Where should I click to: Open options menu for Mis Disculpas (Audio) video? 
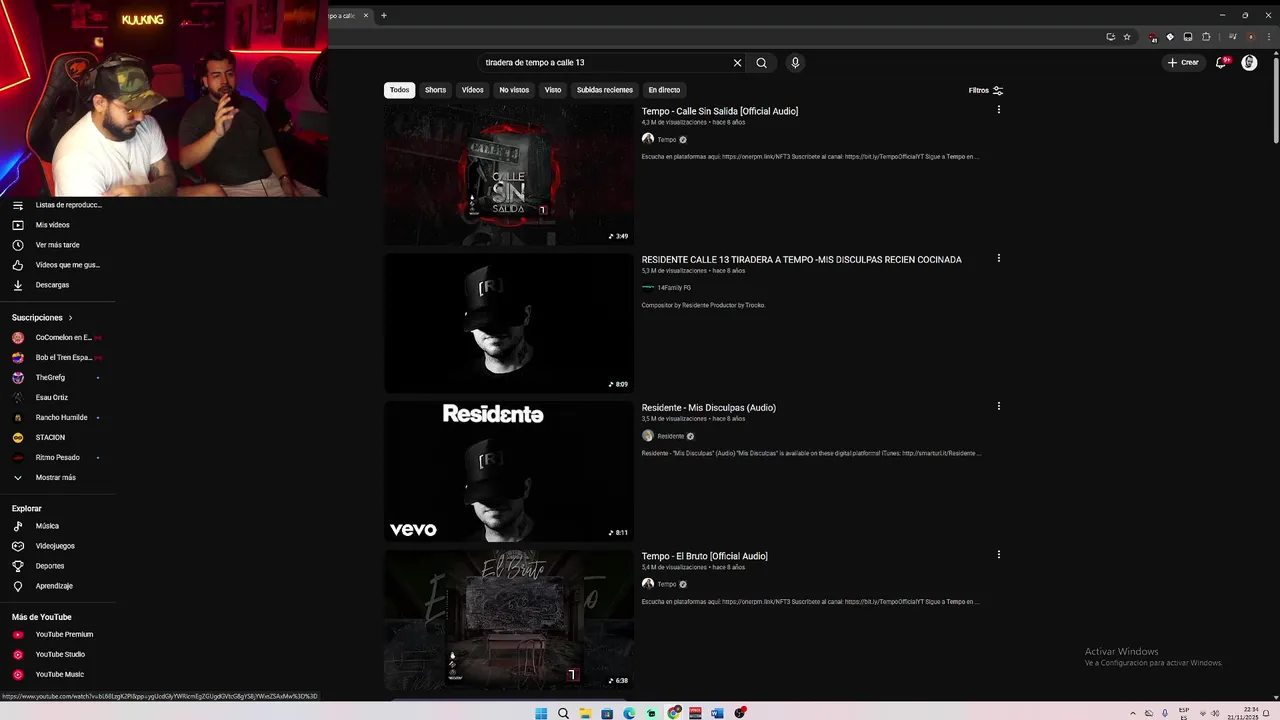coord(998,406)
